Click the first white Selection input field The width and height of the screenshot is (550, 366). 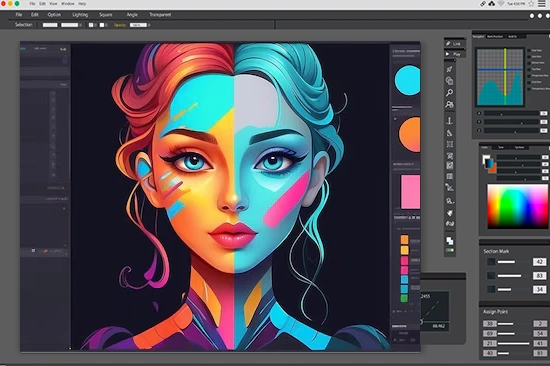(50, 25)
